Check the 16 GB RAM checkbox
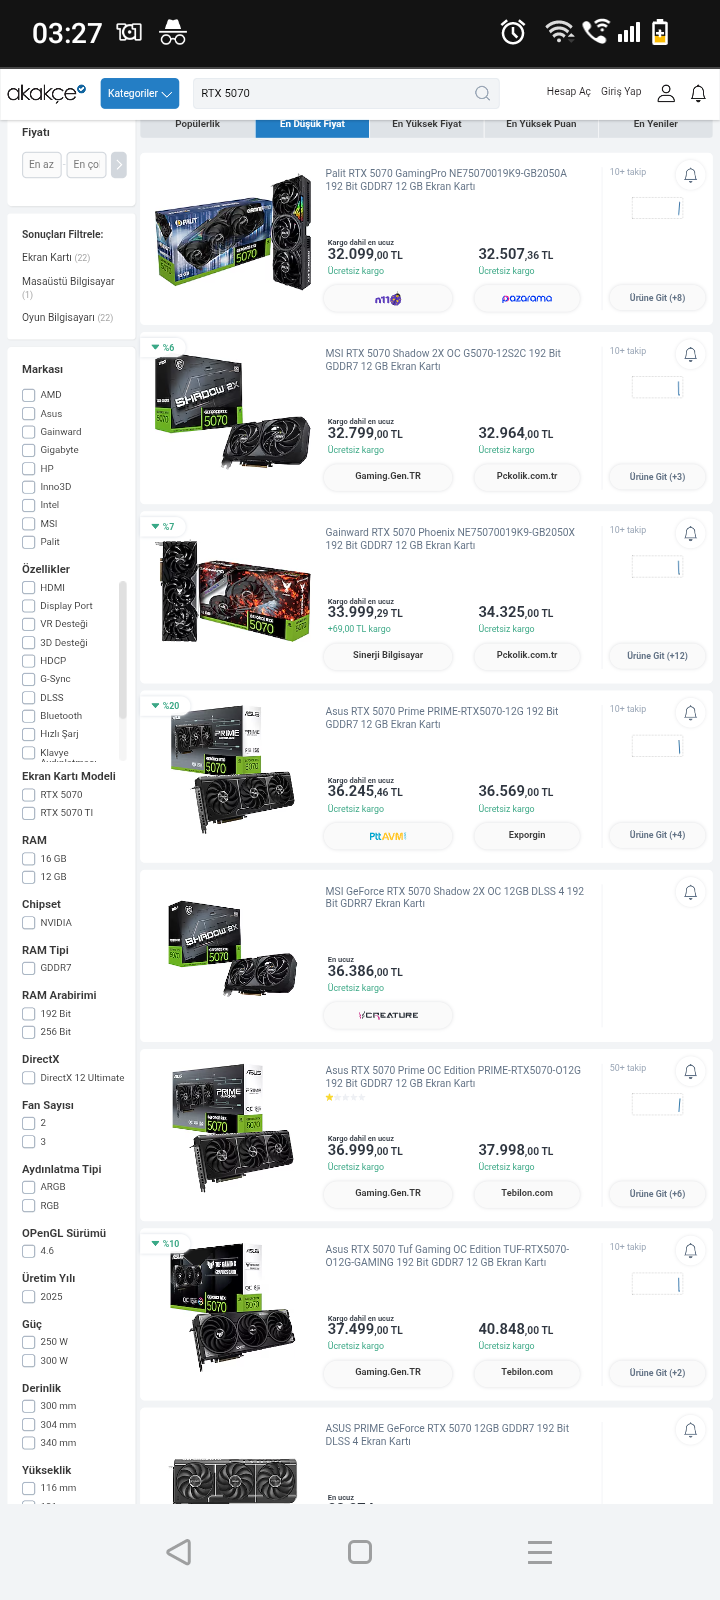 pos(28,859)
